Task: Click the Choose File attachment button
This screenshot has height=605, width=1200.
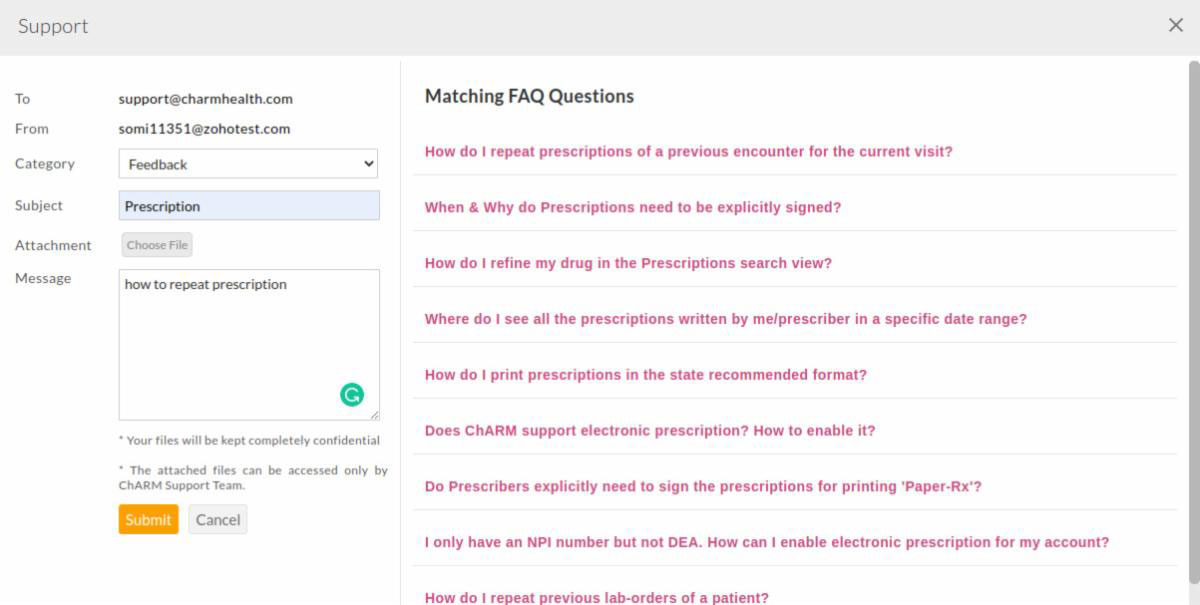Action: (157, 245)
